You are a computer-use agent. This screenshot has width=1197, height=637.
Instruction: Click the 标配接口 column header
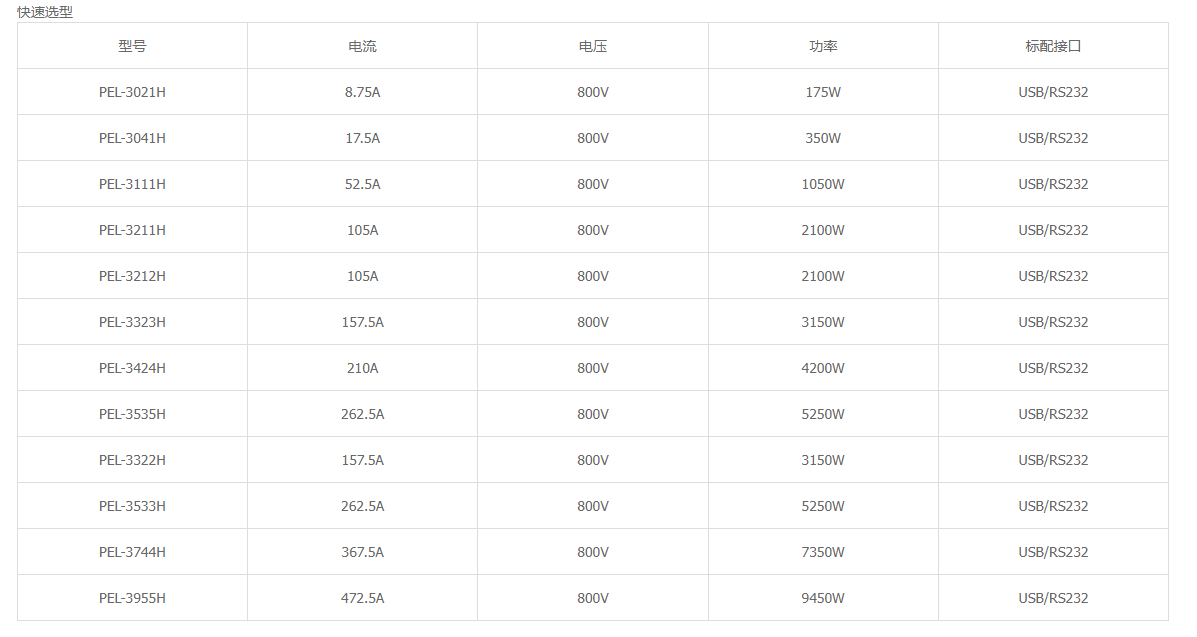[x=1053, y=46]
